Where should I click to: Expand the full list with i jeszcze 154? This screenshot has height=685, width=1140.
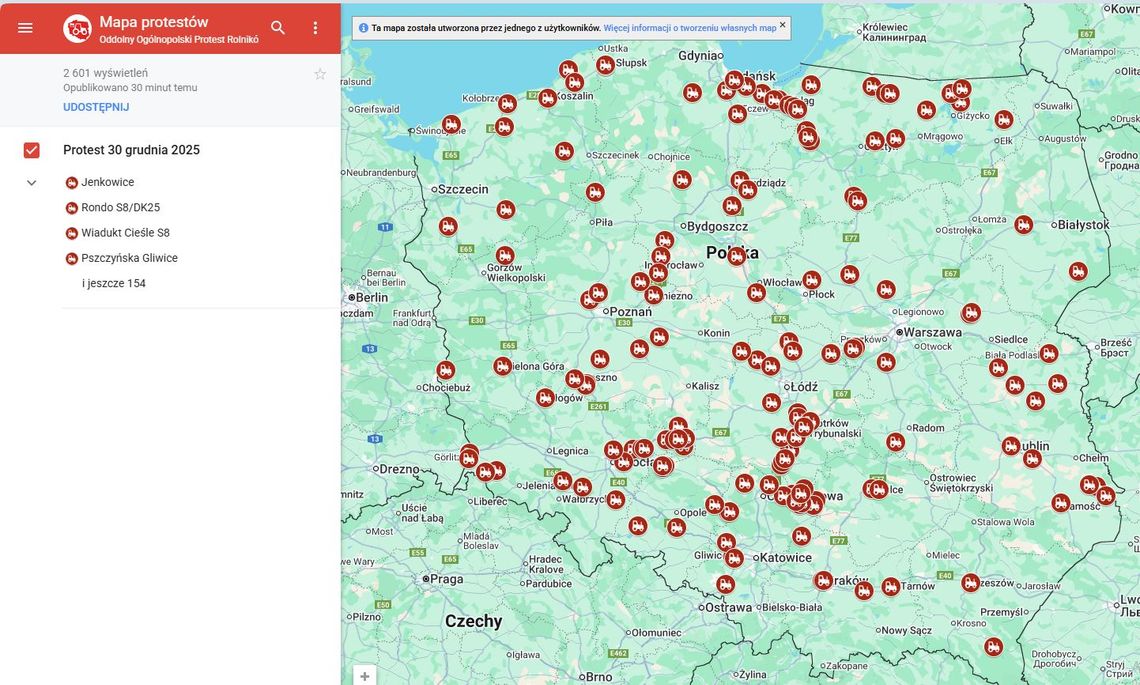pos(115,282)
